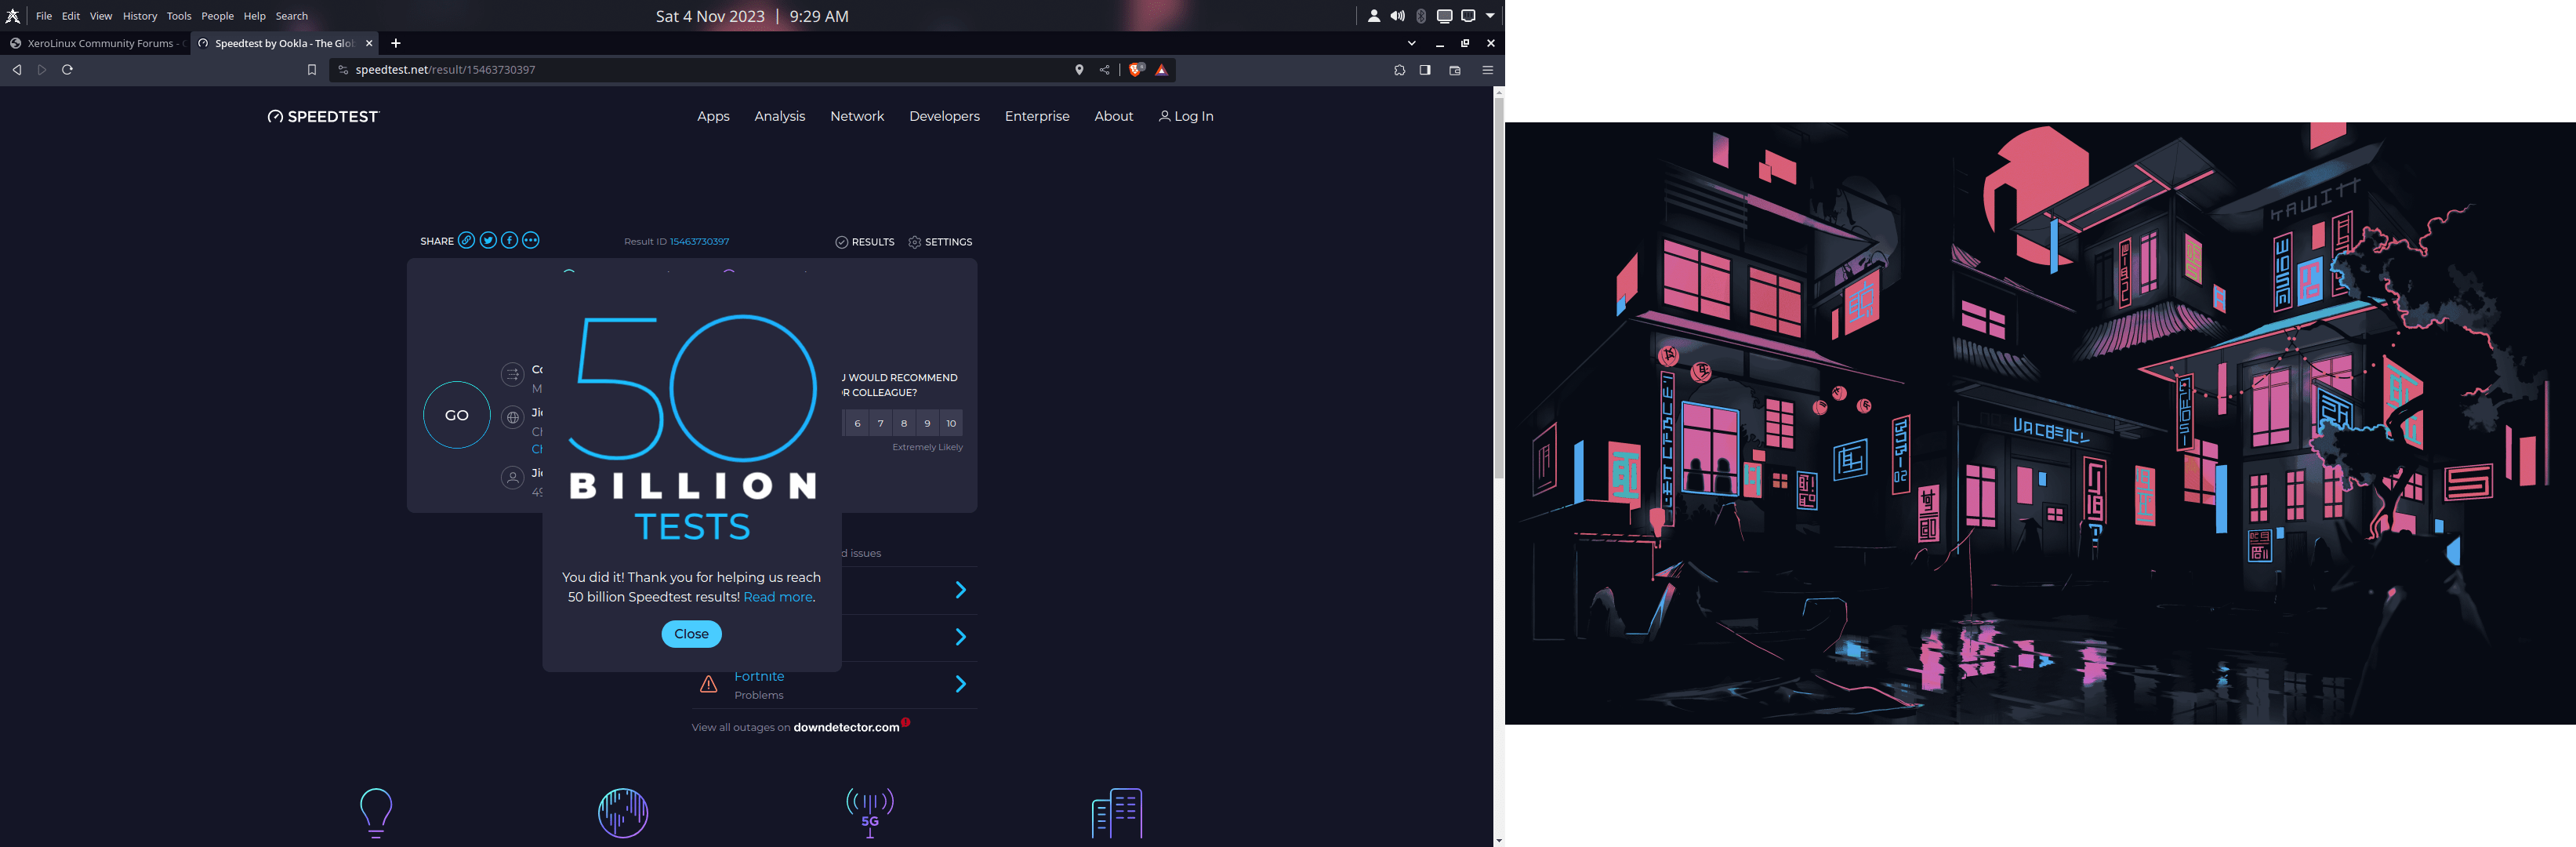Open the user account tray icon
The height and width of the screenshot is (847, 2576).
click(1374, 16)
